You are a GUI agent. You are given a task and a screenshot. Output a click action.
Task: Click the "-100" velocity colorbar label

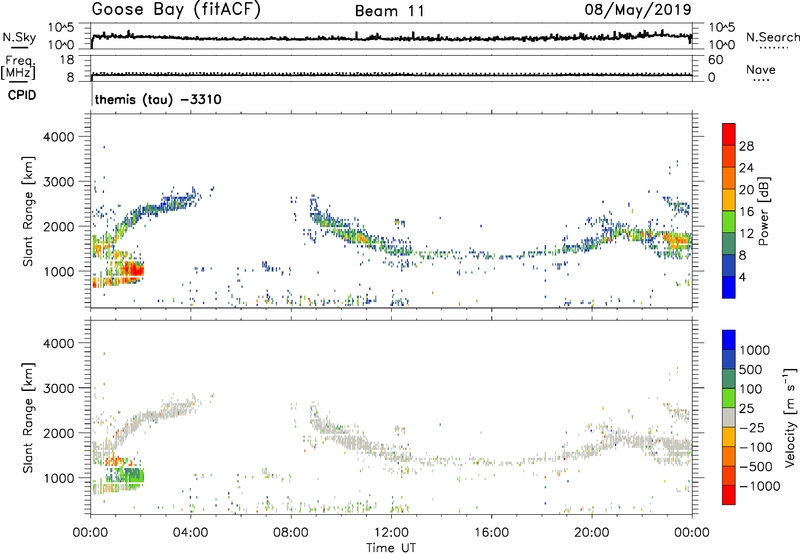[756, 447]
